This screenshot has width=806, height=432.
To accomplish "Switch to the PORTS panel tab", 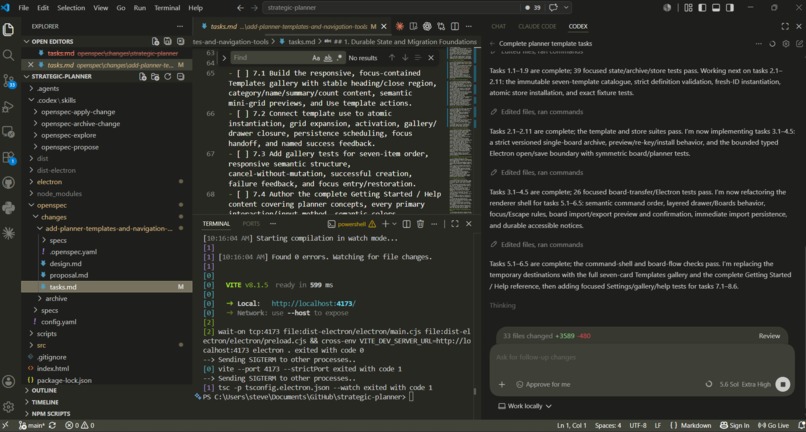I will [x=251, y=224].
